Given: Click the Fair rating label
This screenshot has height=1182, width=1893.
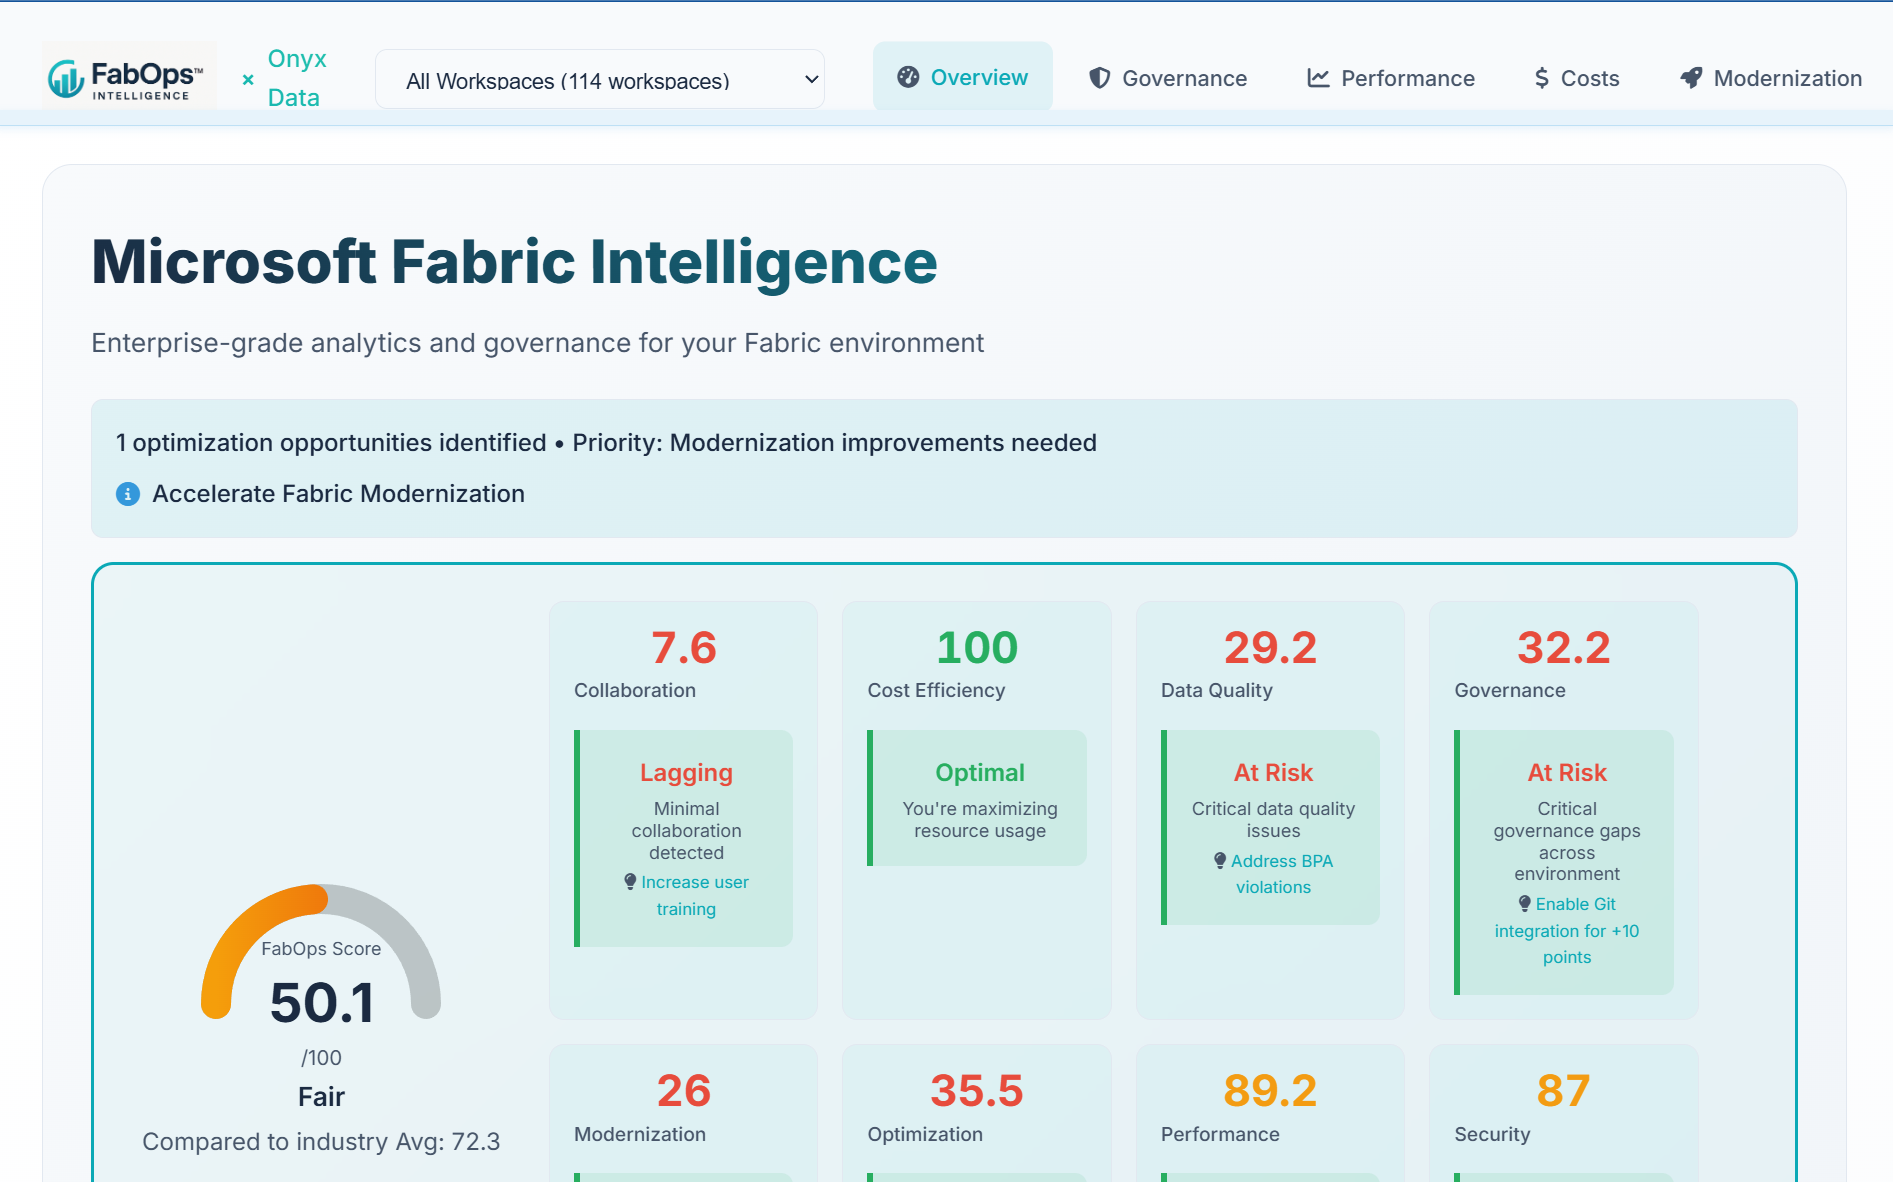Looking at the screenshot, I should tap(321, 1097).
